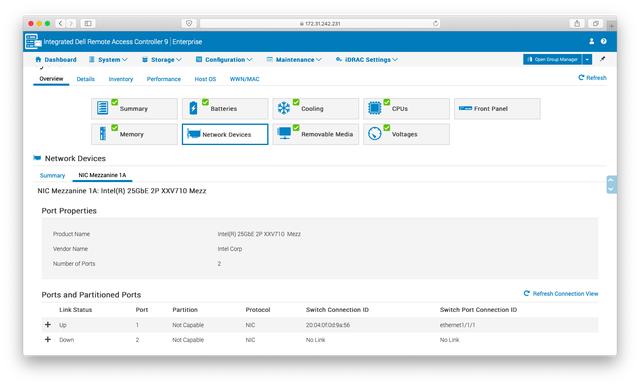Click the browser address bar

(320, 24)
